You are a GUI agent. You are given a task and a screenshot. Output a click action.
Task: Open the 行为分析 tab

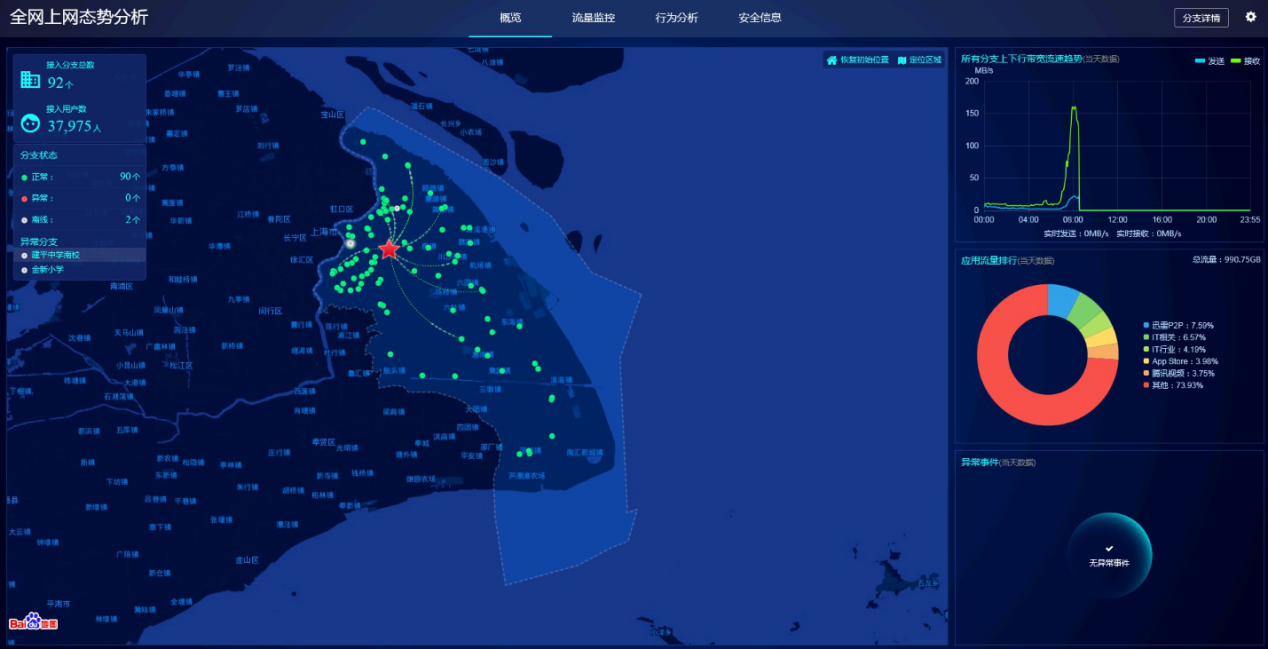(676, 18)
